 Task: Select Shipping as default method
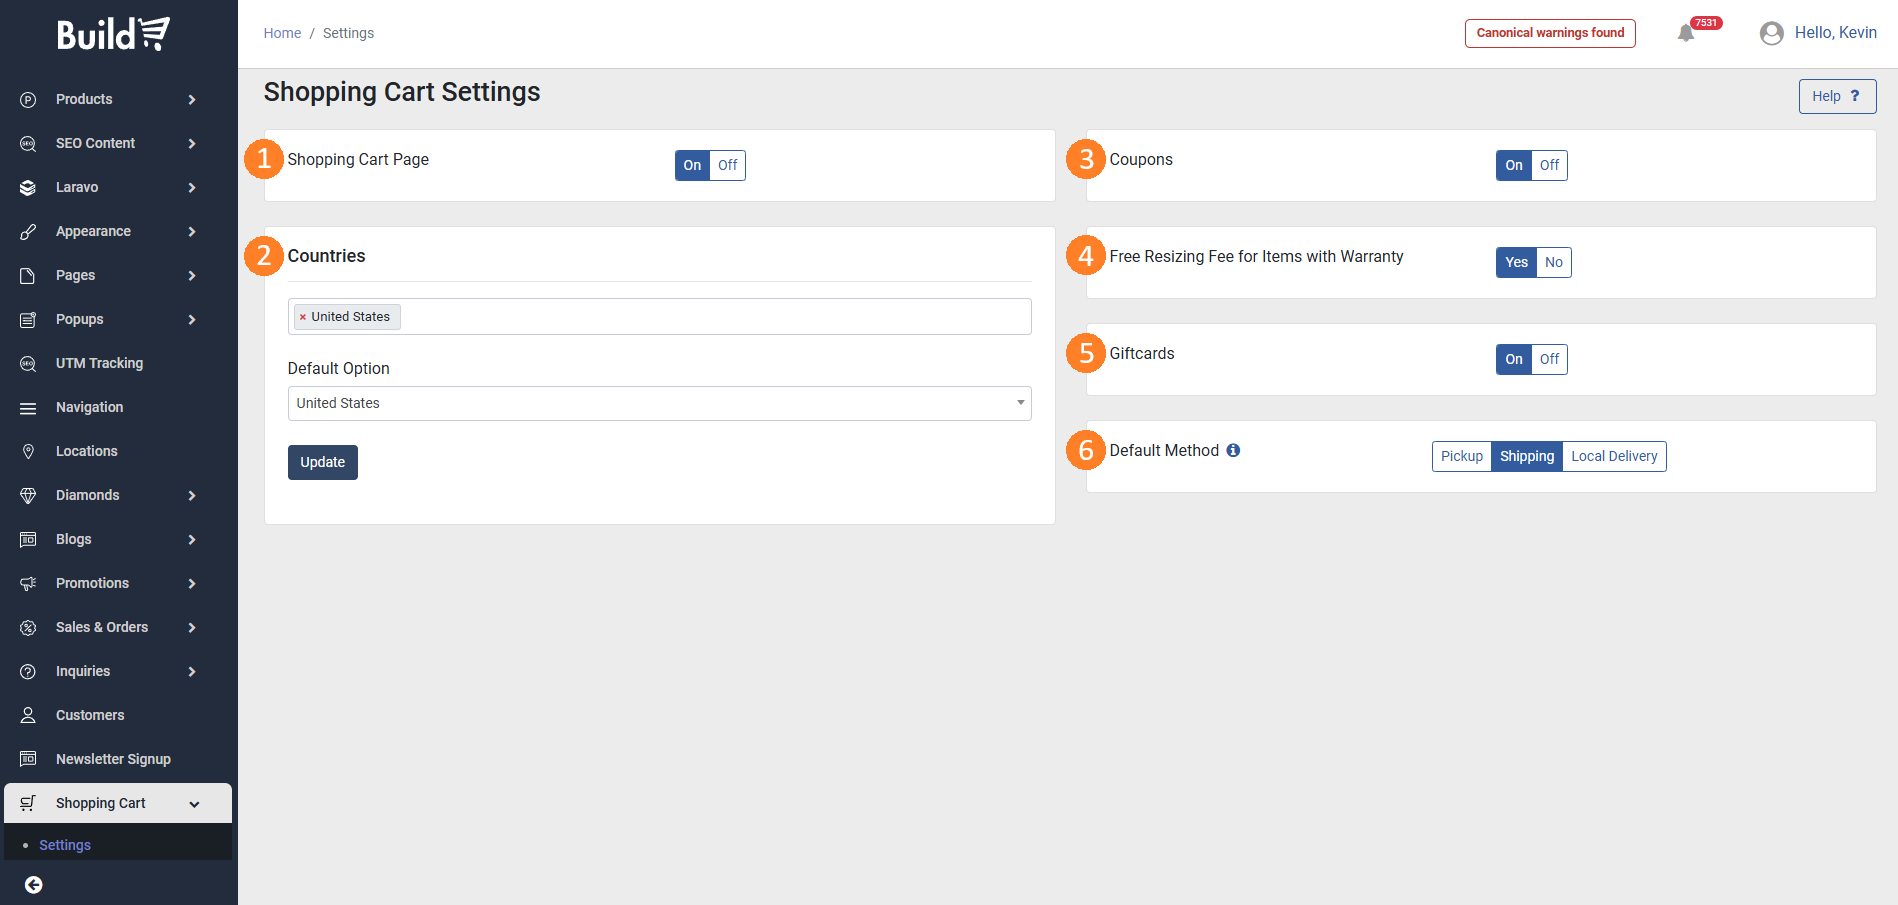[x=1527, y=456]
